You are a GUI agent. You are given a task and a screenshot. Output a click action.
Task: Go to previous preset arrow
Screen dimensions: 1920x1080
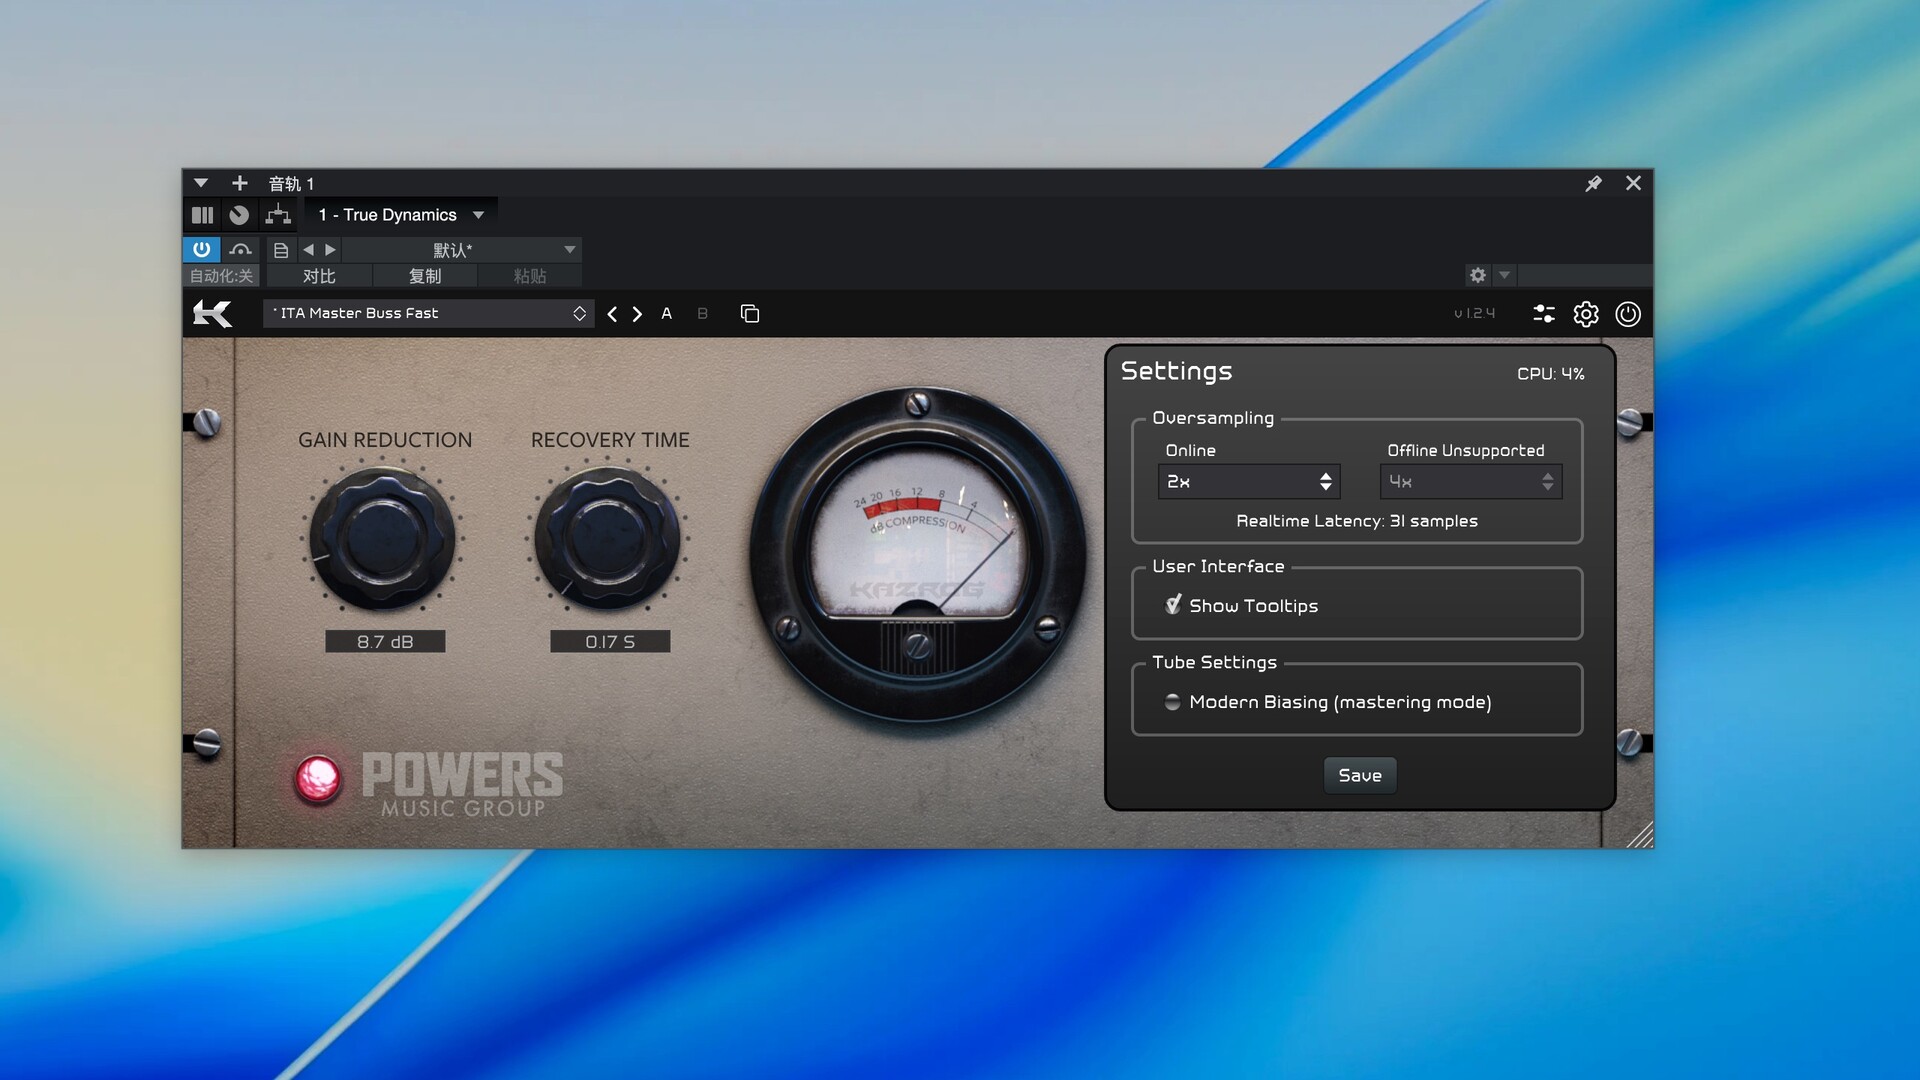(x=612, y=314)
